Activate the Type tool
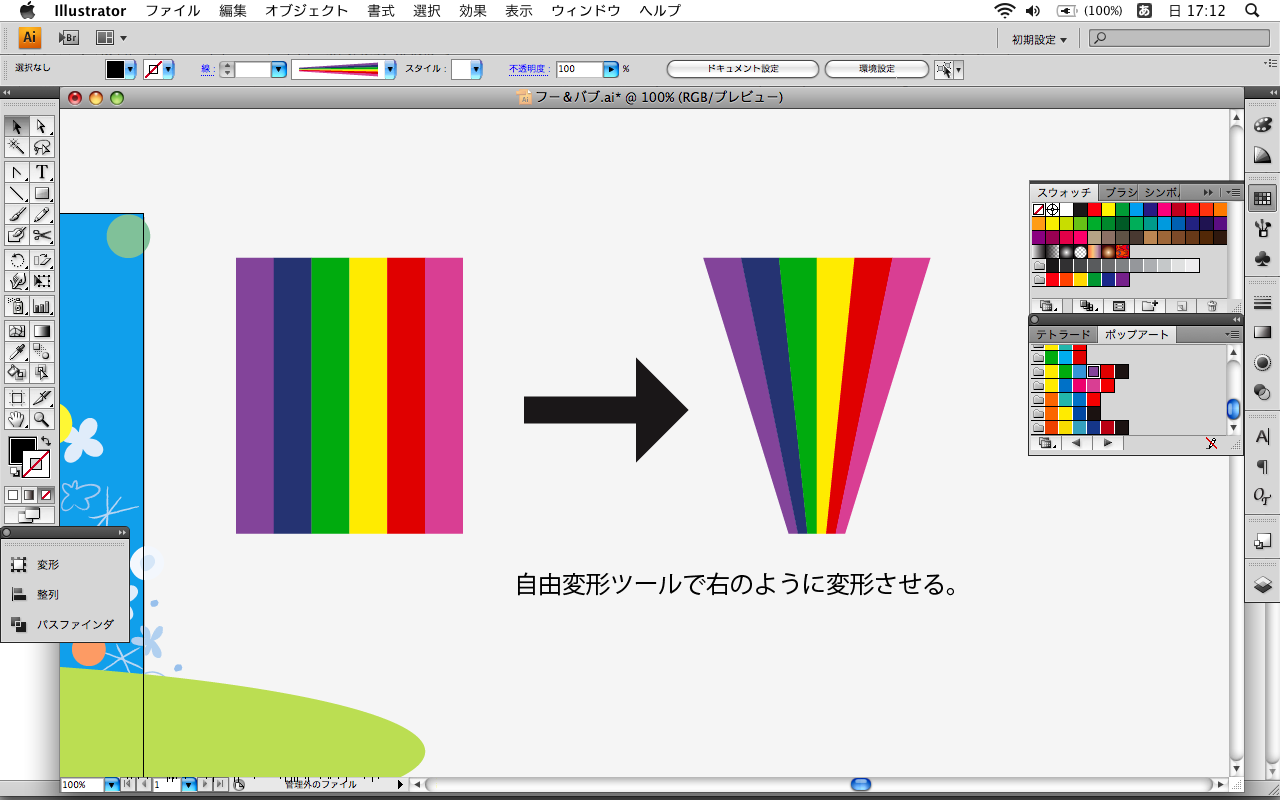The image size is (1280, 800). tap(42, 172)
